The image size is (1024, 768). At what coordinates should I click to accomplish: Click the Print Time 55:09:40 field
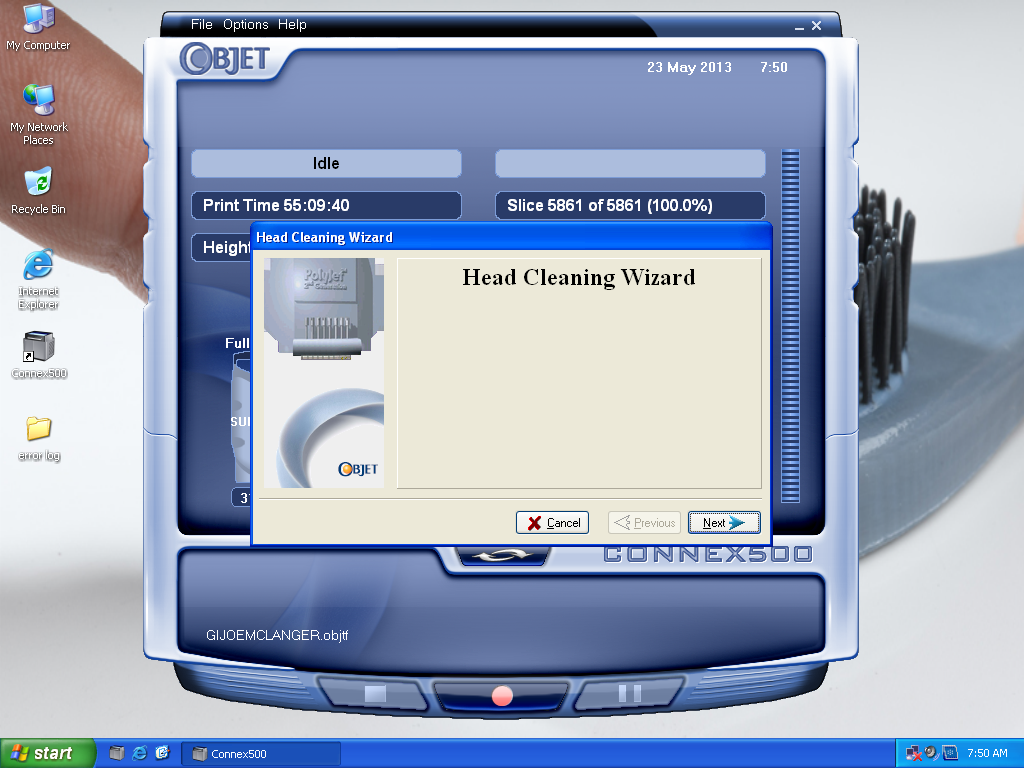(326, 206)
